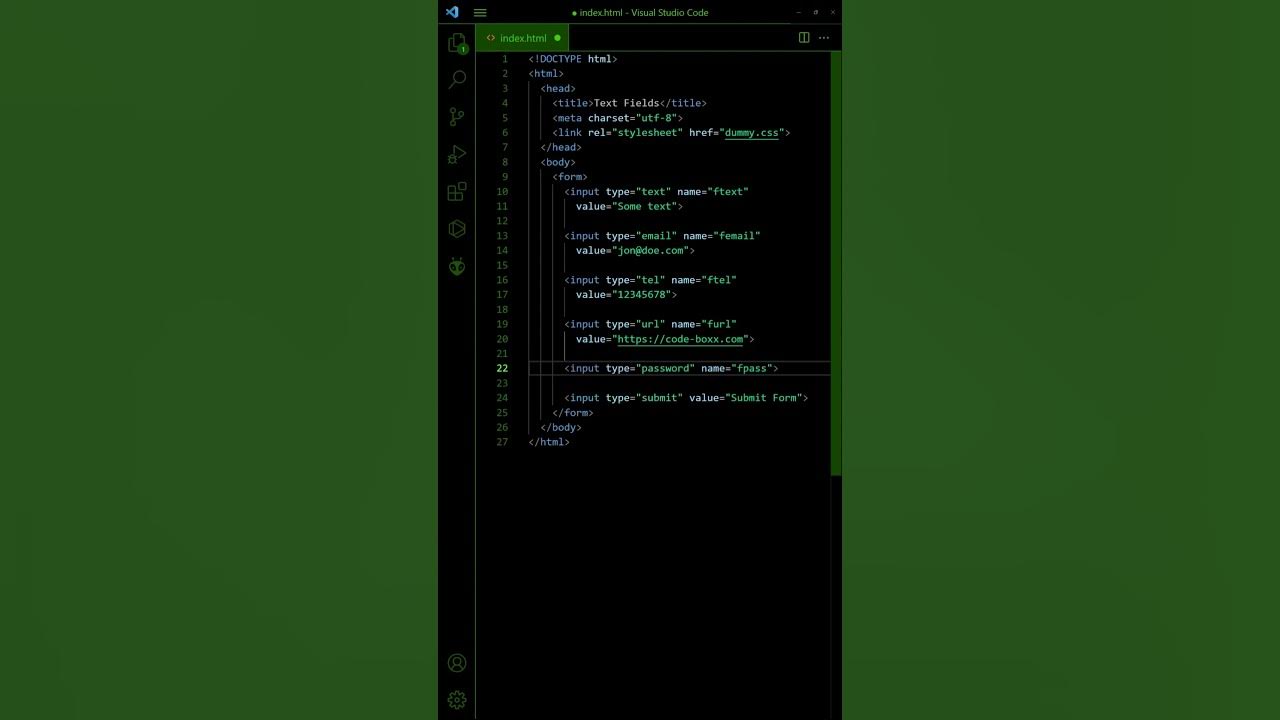The image size is (1280, 720).
Task: Click the submit input 'Submit Form' line
Action: 686,398
